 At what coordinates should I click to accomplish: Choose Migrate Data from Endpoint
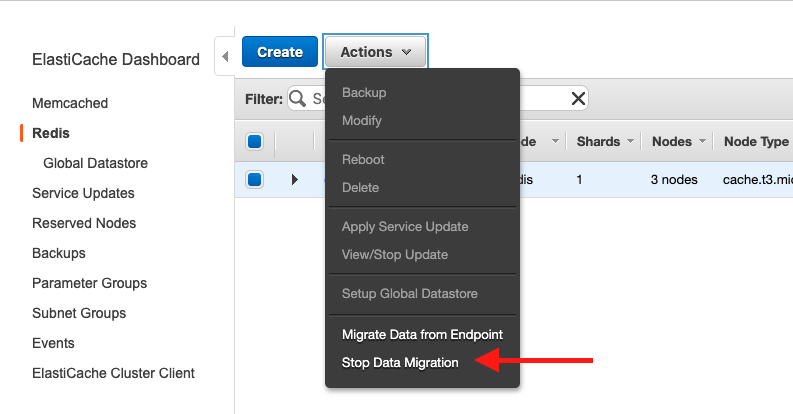(422, 335)
